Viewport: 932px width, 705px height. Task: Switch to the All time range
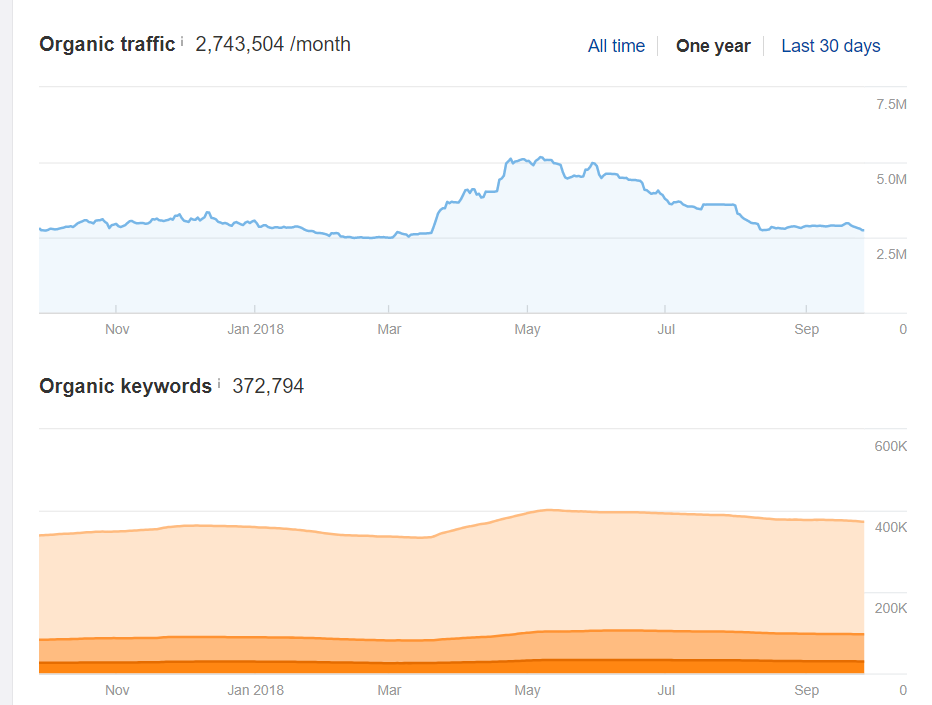616,46
